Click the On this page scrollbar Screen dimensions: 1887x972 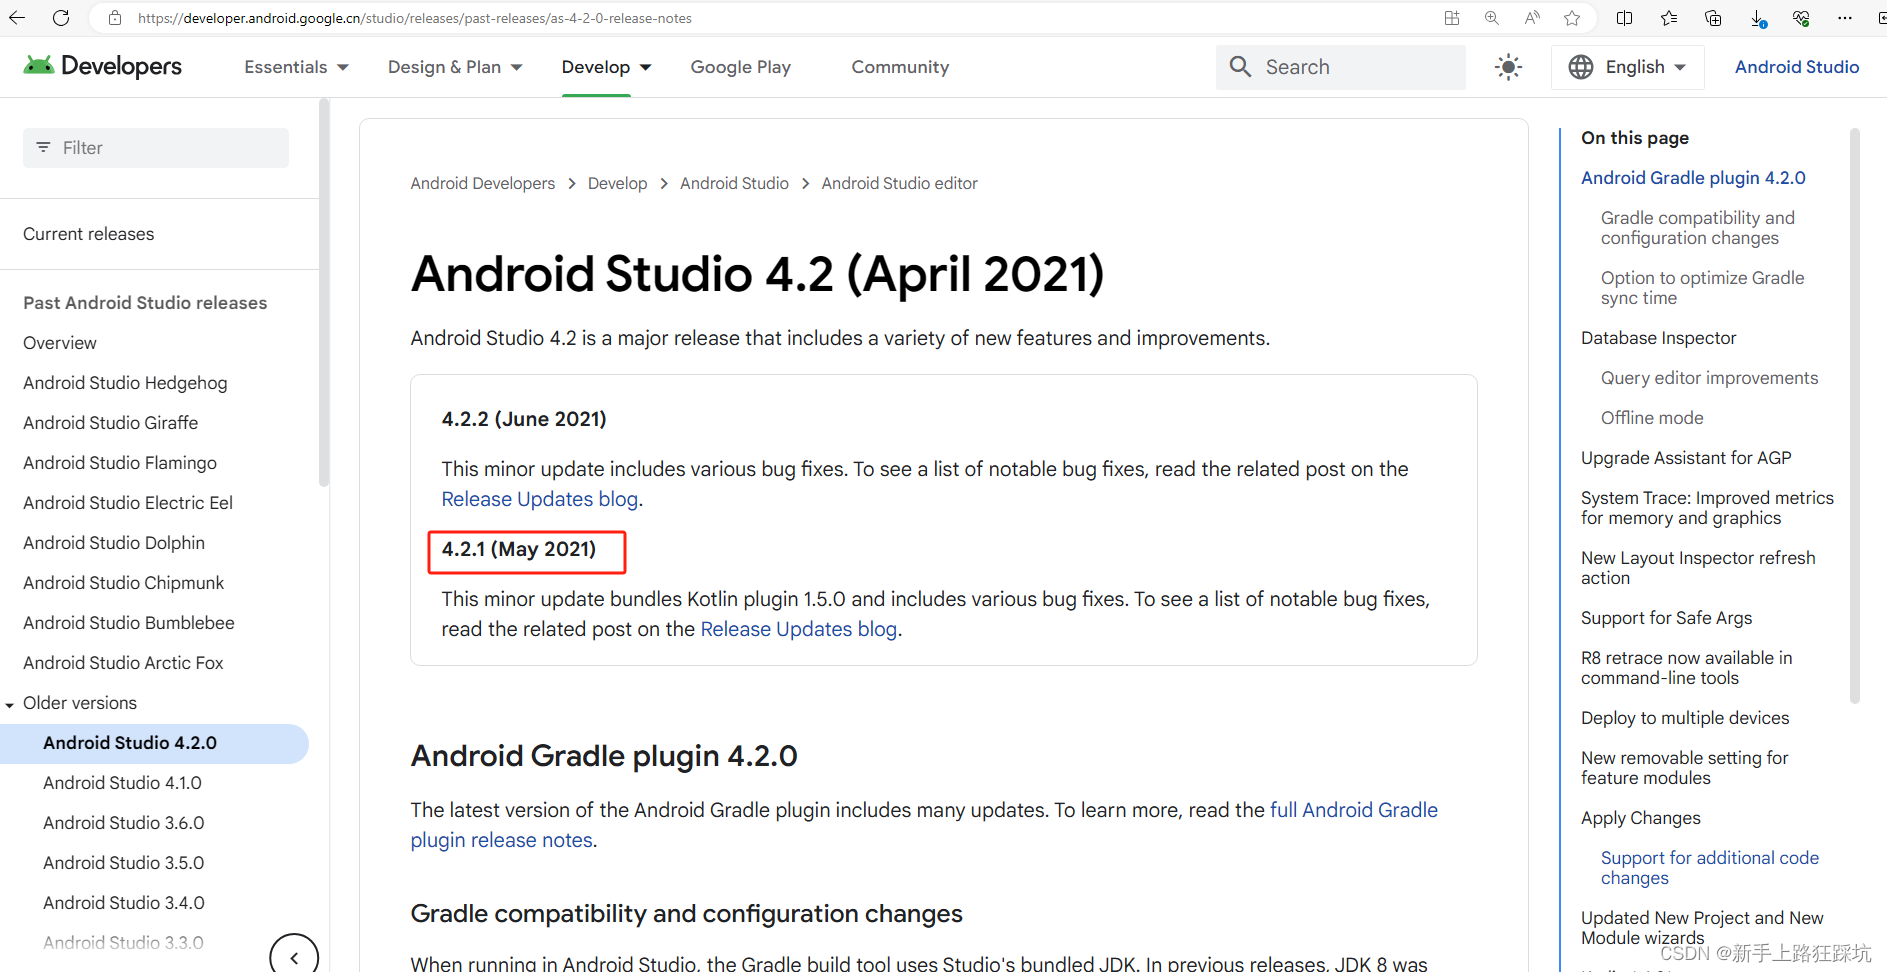(x=1855, y=416)
